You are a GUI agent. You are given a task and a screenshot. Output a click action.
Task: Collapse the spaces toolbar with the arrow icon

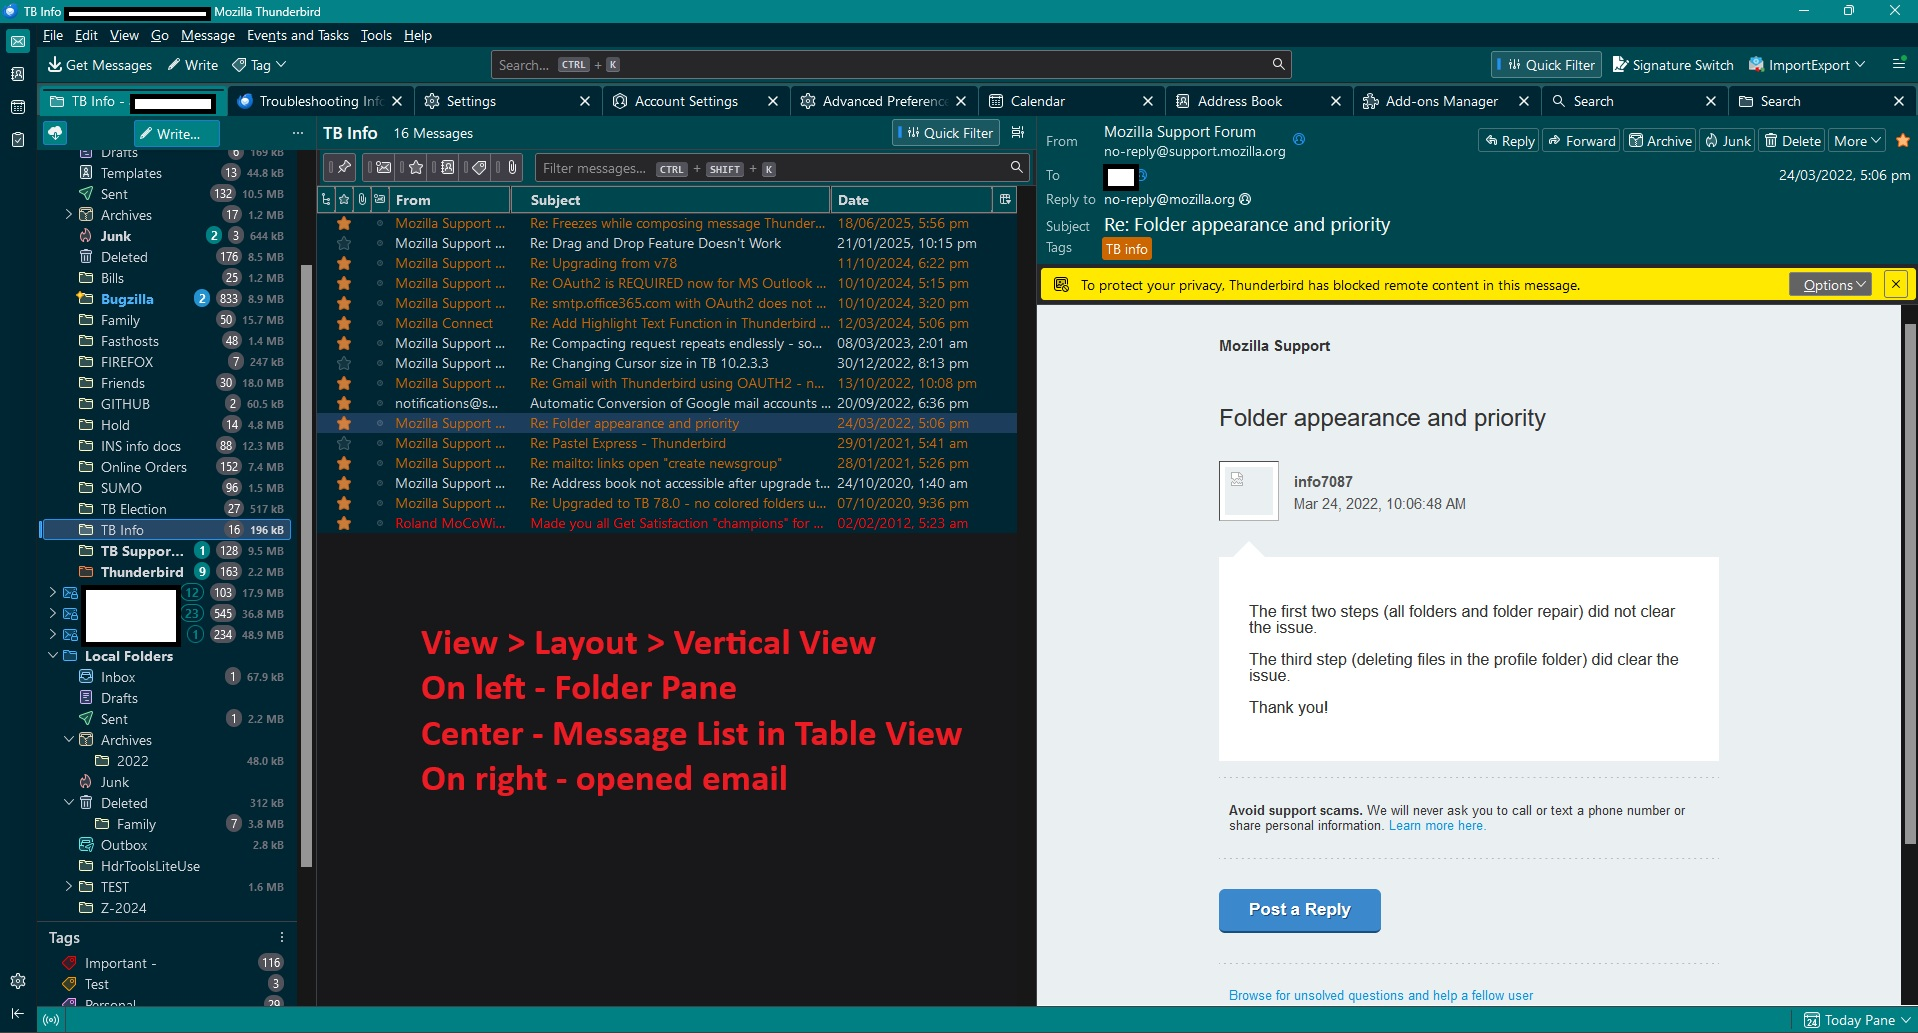[18, 1014]
